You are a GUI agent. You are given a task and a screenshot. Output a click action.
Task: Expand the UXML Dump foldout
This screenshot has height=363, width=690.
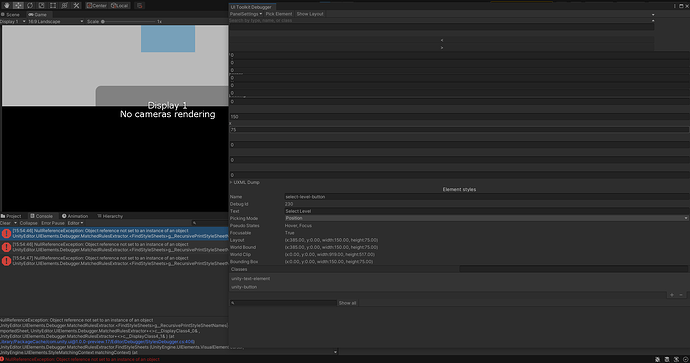tap(246, 182)
